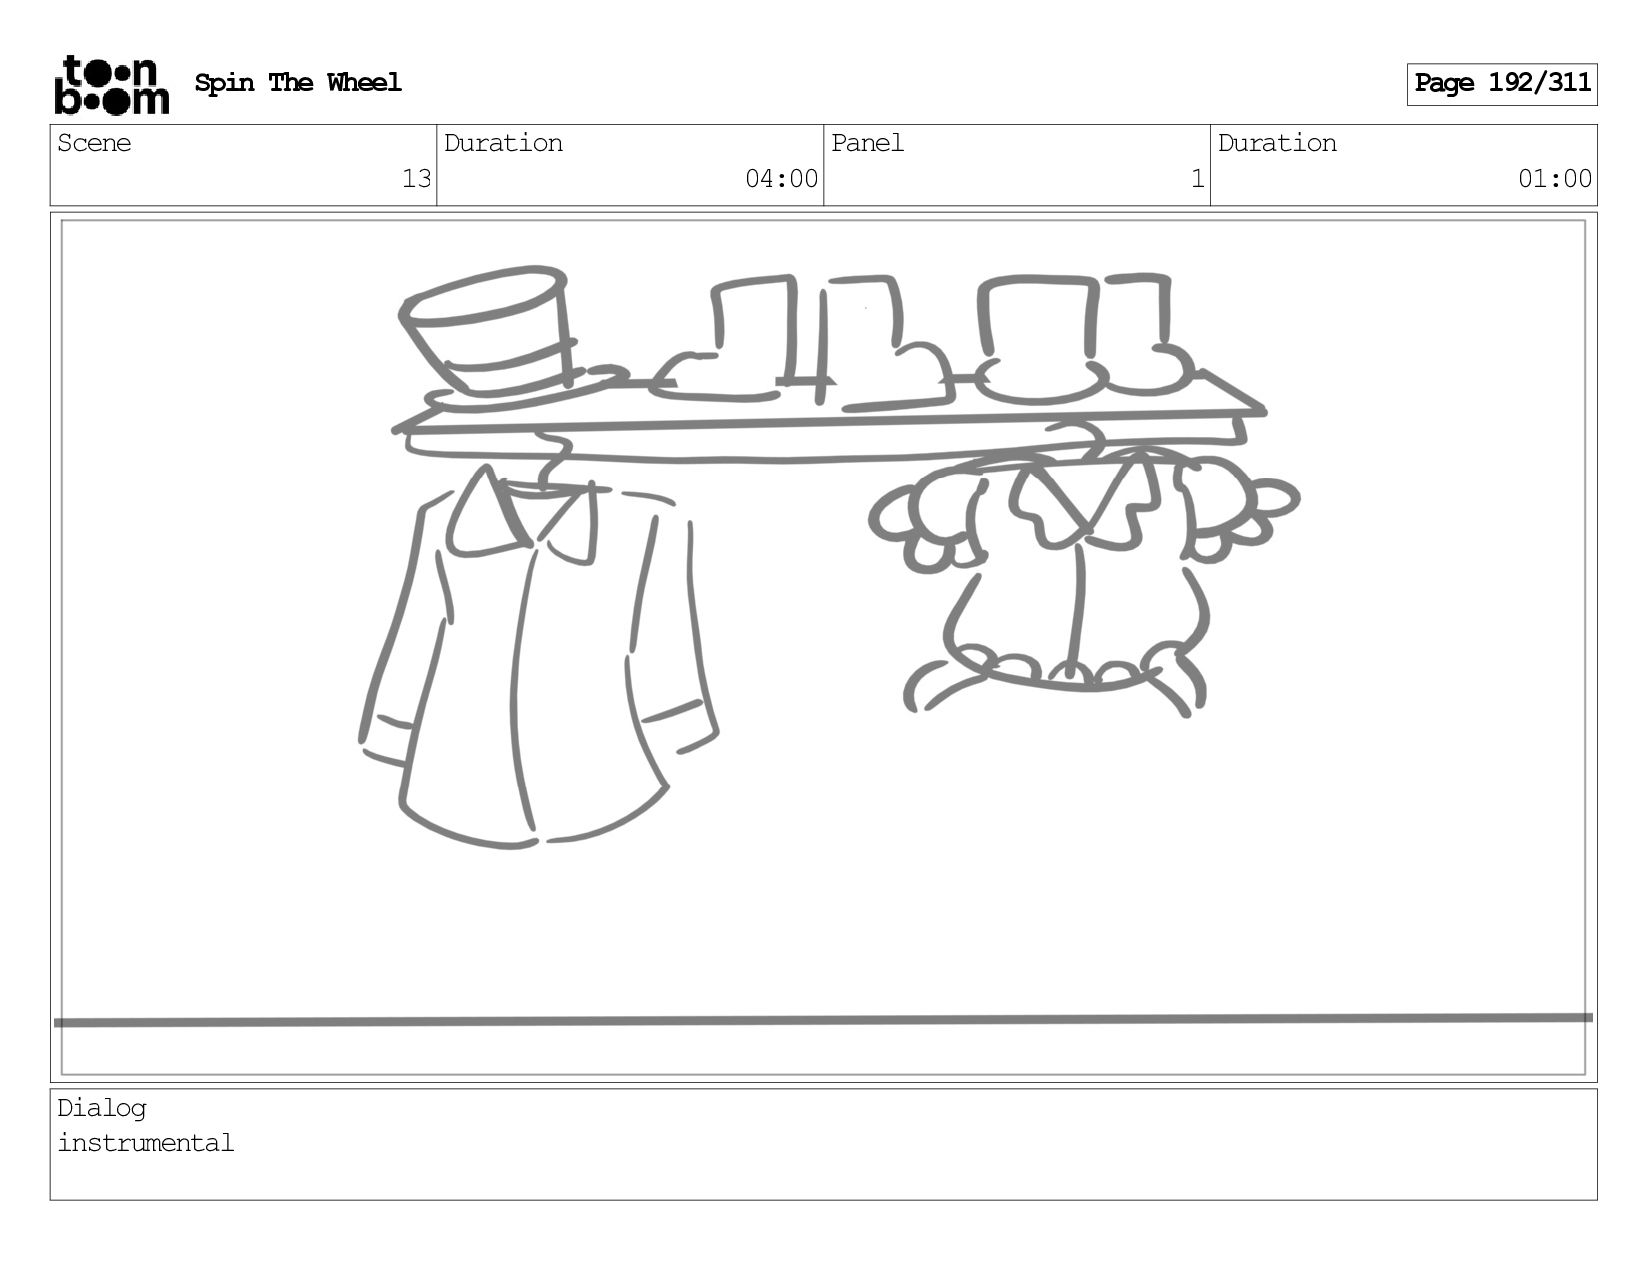
Task: Select the 'Spin The Wheel' title text
Action: 298,83
